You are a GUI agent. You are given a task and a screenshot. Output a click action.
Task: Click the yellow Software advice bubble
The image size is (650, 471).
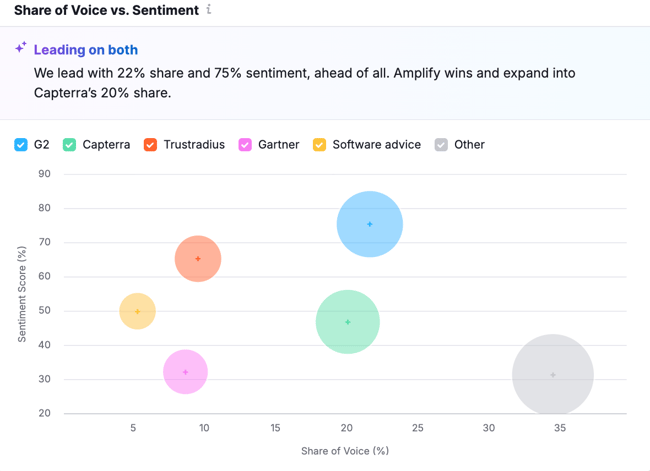pos(138,311)
